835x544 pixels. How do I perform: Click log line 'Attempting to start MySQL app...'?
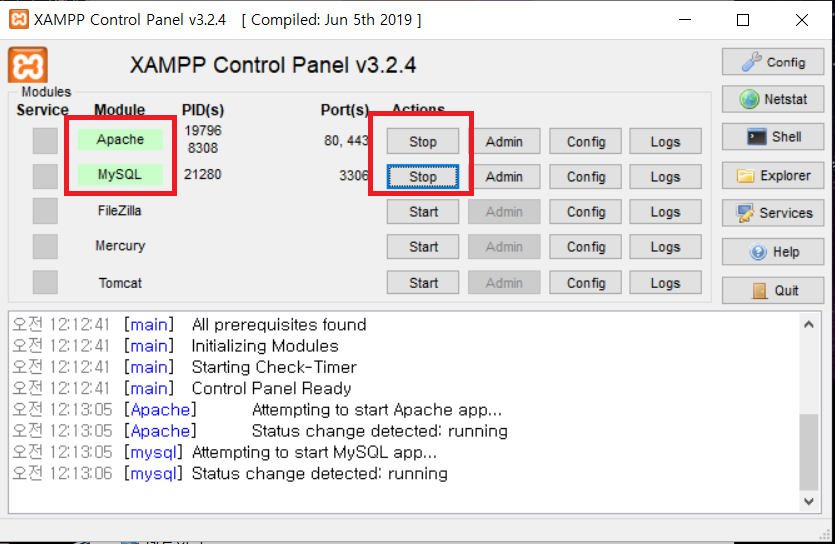(314, 452)
